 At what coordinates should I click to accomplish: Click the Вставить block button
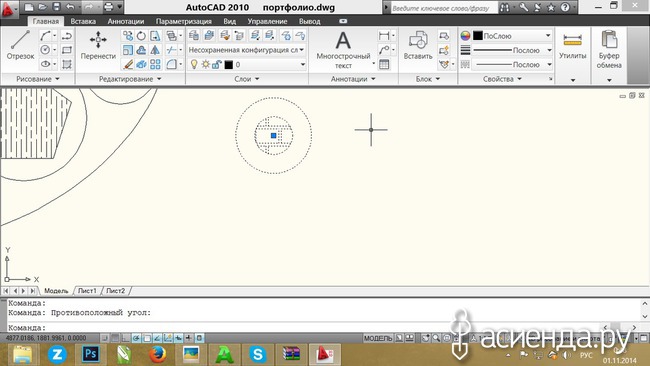pyautogui.click(x=418, y=46)
